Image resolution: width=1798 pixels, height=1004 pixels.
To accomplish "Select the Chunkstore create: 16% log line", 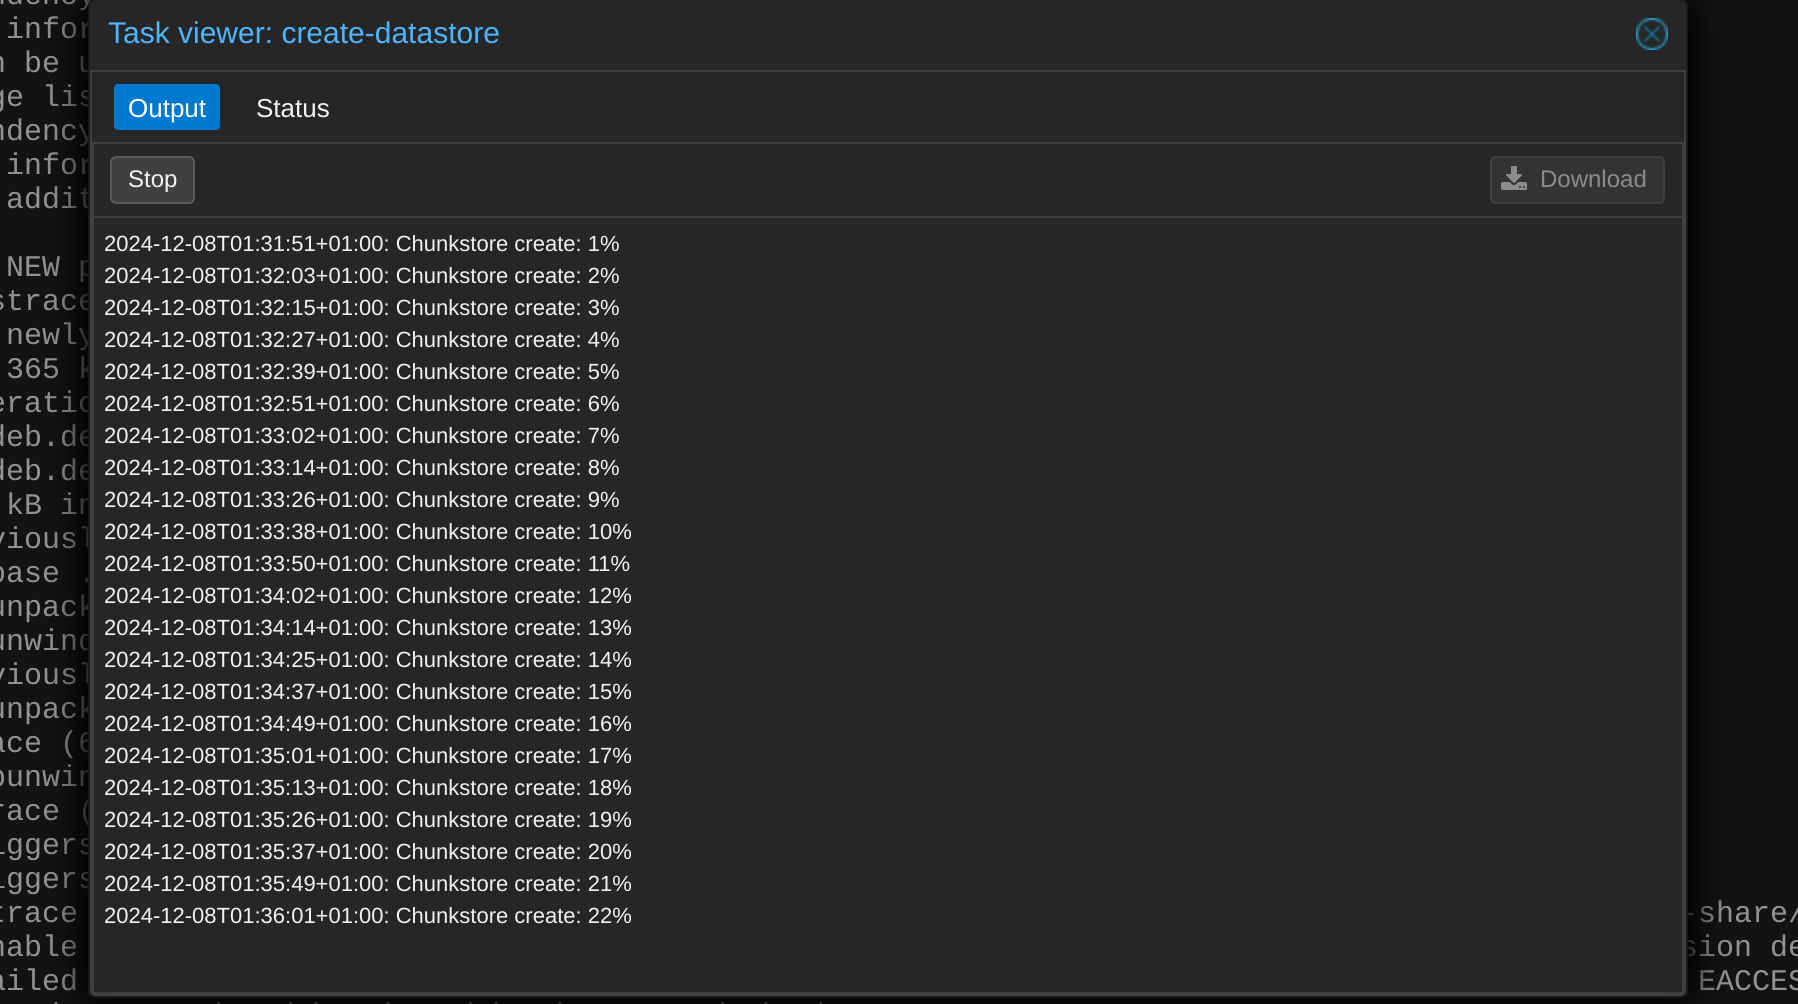I will 368,724.
